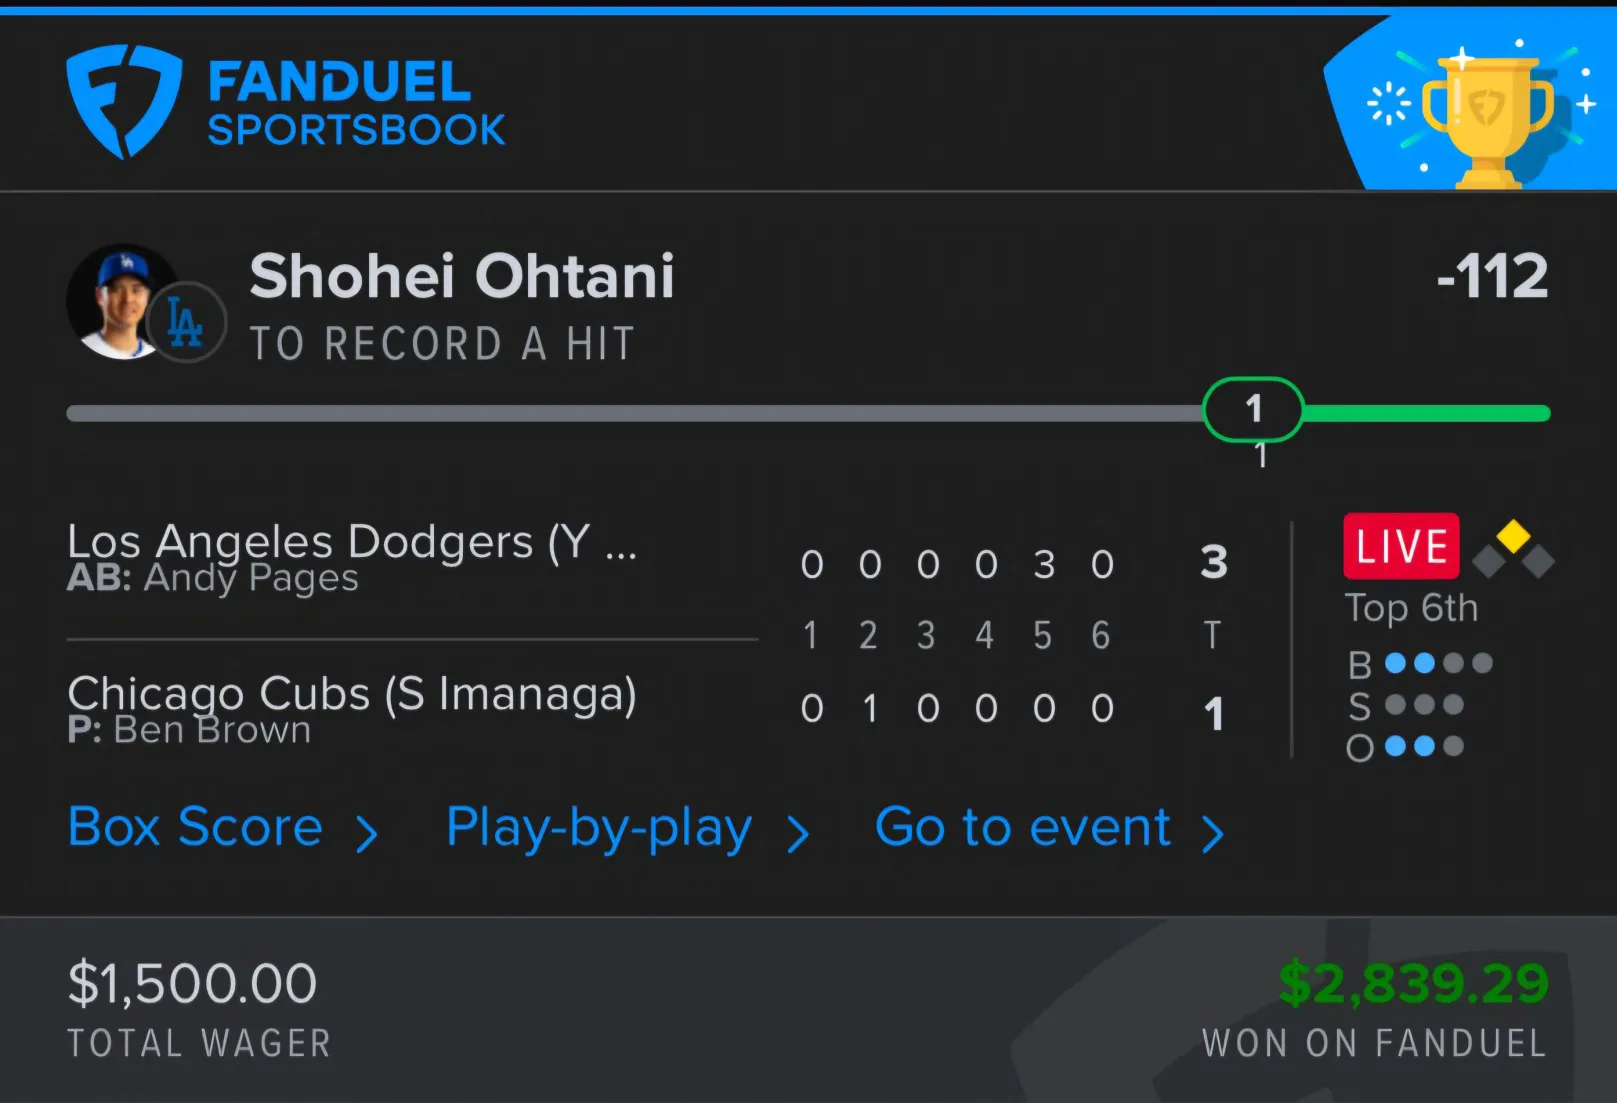Open the Box Score link

195,827
